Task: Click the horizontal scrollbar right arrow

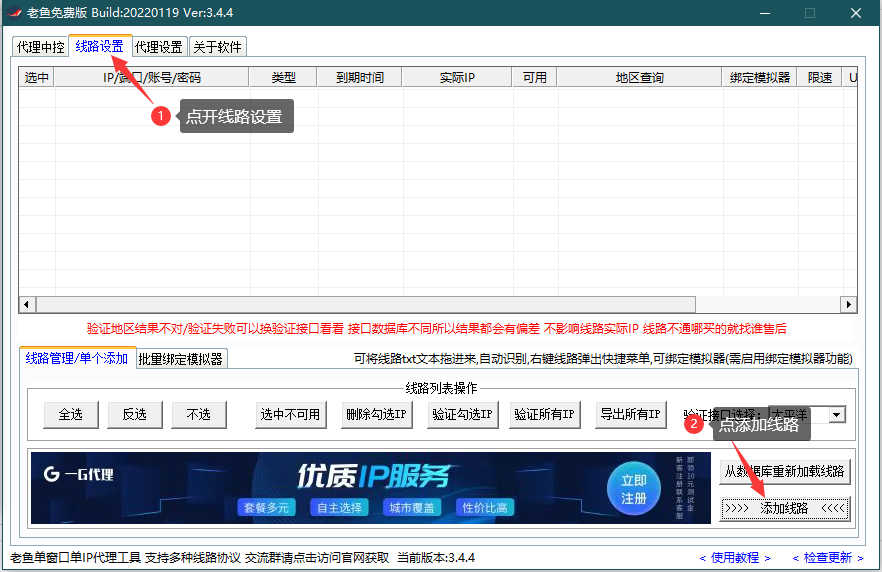Action: (x=849, y=304)
